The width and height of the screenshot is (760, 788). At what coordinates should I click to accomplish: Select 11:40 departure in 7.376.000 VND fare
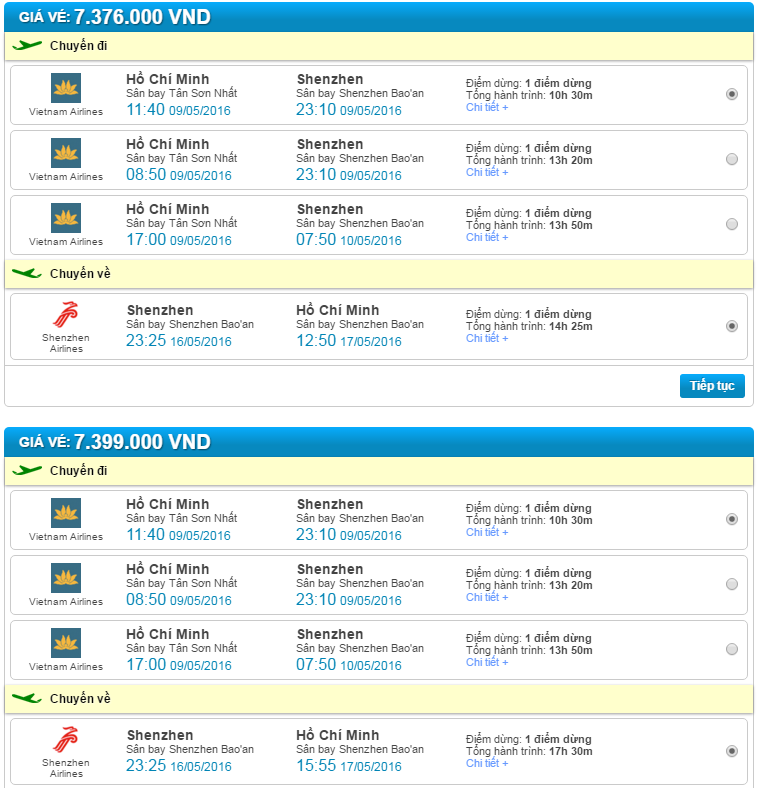pyautogui.click(x=732, y=94)
